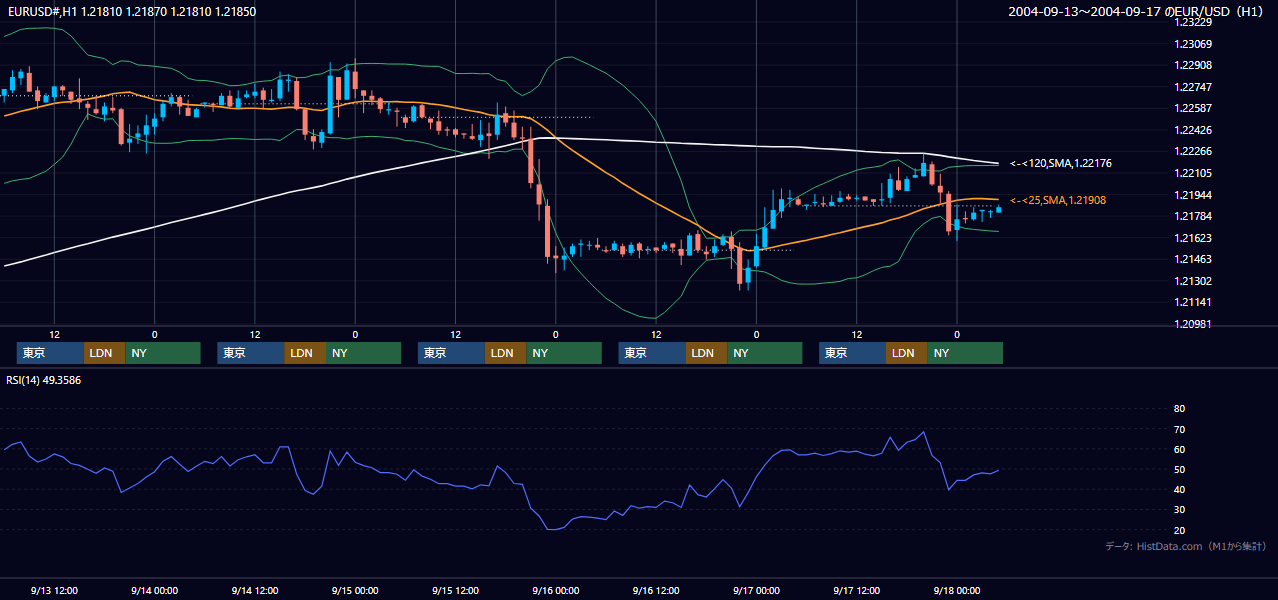1278x600 pixels.
Task: Select the 9/18 00:00 time label
Action: point(957,590)
